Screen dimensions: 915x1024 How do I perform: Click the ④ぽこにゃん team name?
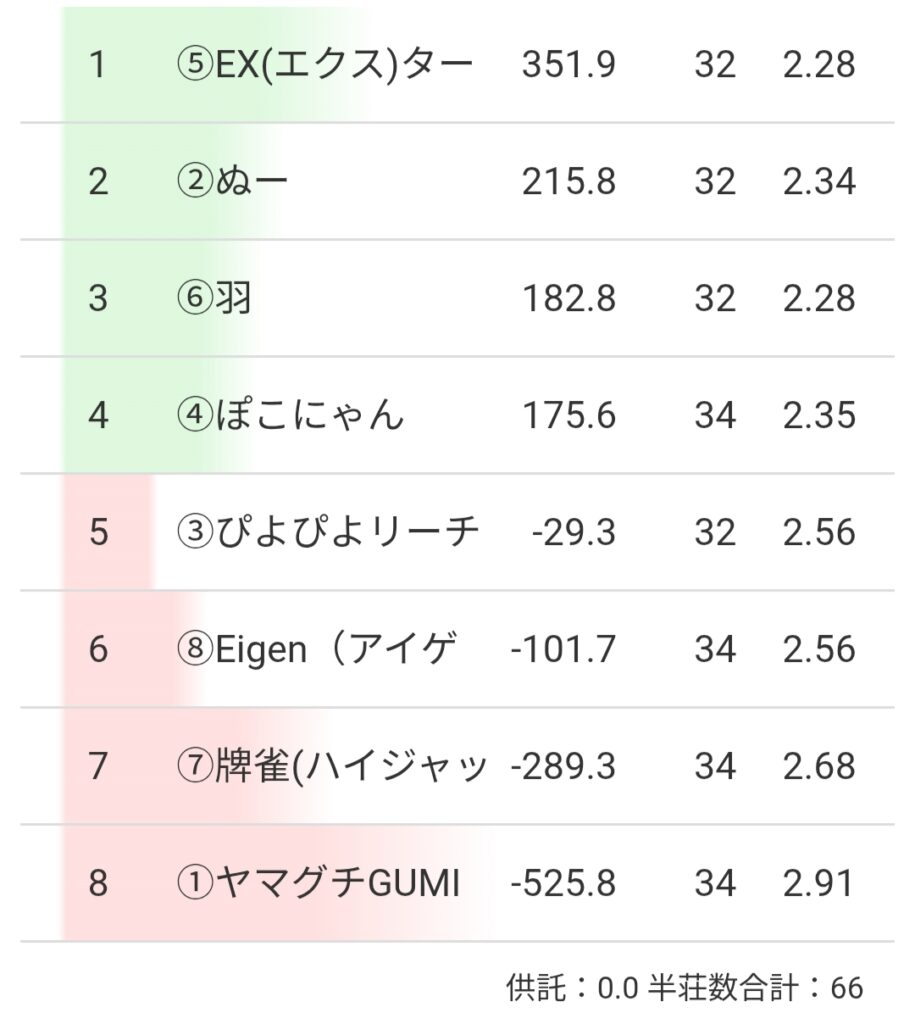[x=290, y=415]
